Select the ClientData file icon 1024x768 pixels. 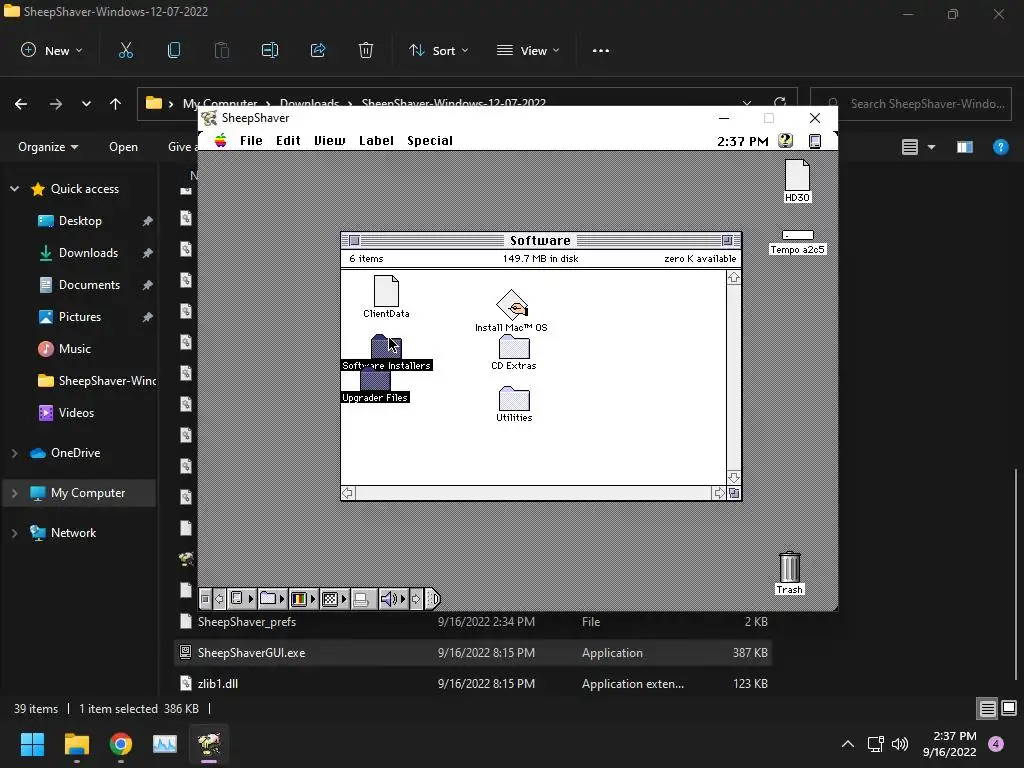pyautogui.click(x=386, y=291)
